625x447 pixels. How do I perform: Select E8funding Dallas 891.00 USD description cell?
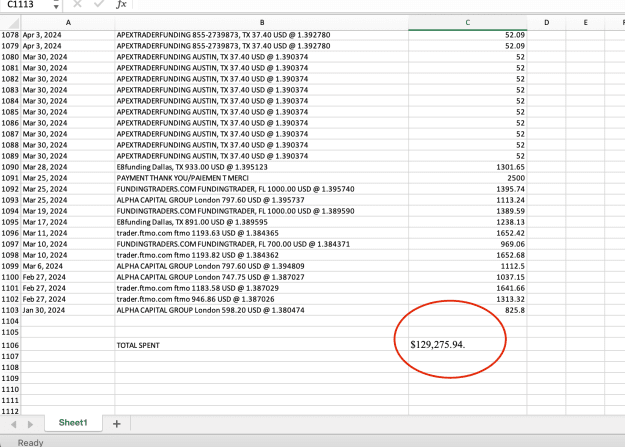point(262,222)
